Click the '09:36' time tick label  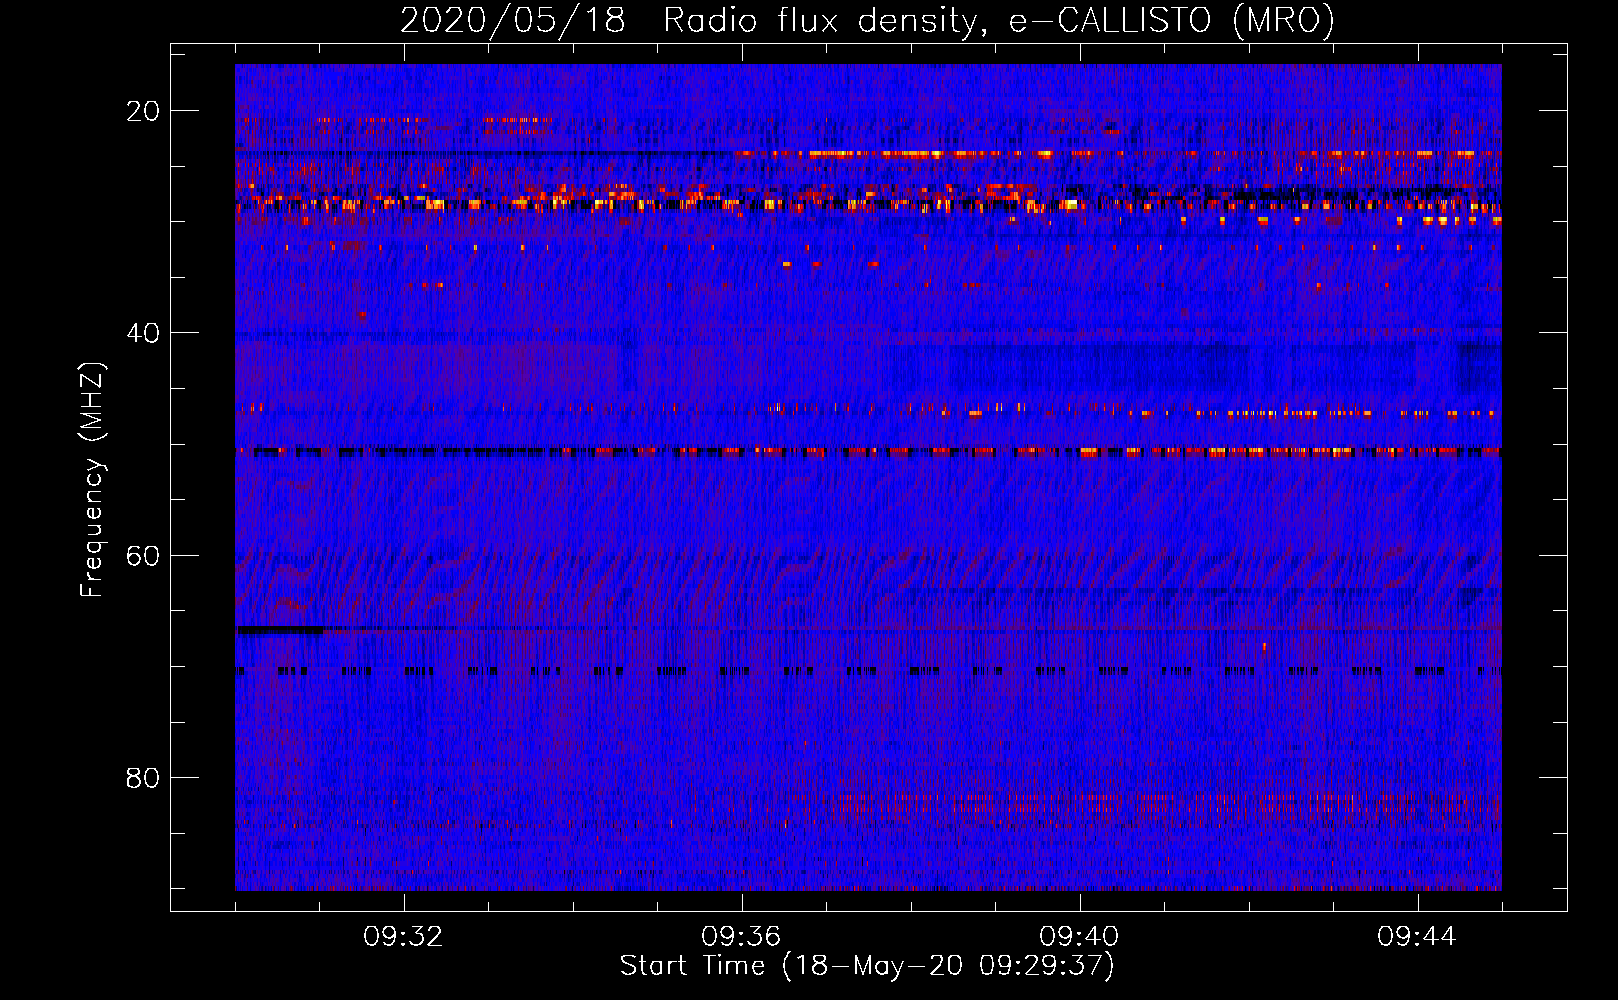tap(741, 937)
